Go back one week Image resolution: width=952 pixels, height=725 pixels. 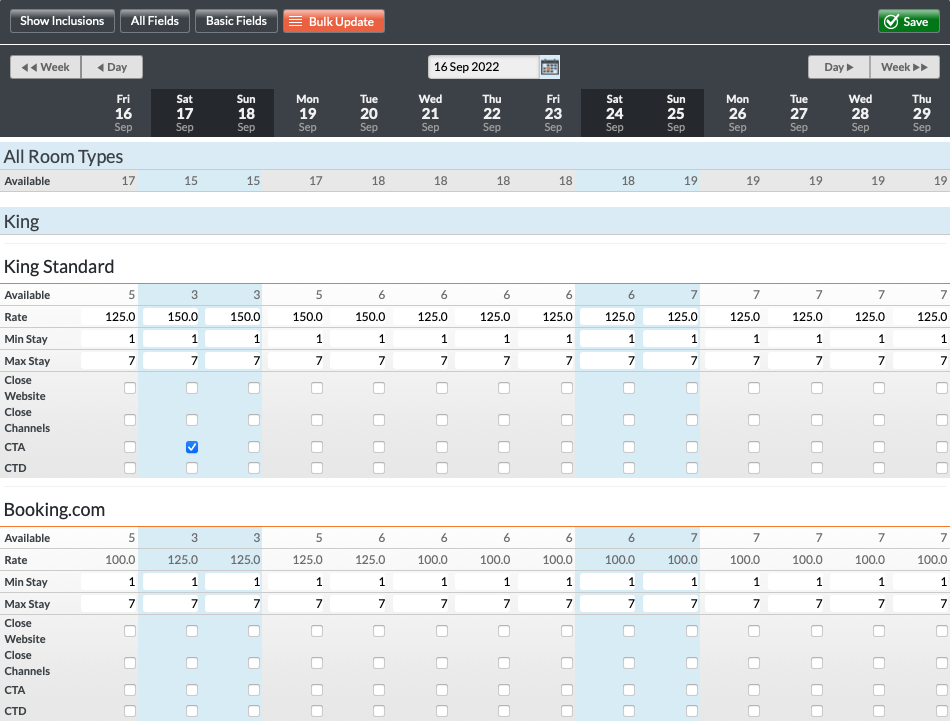tap(45, 67)
